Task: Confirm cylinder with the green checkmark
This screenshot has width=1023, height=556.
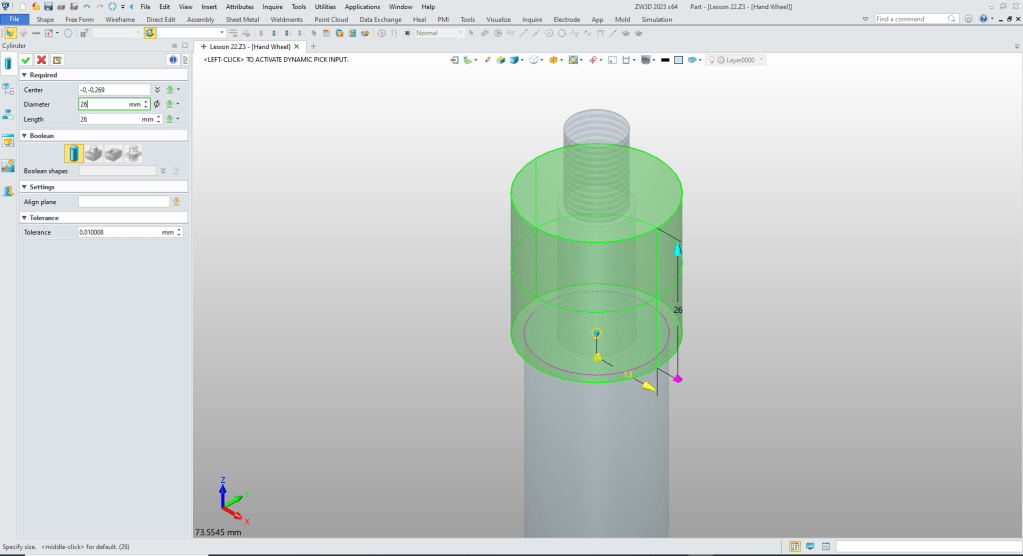Action: tap(25, 60)
